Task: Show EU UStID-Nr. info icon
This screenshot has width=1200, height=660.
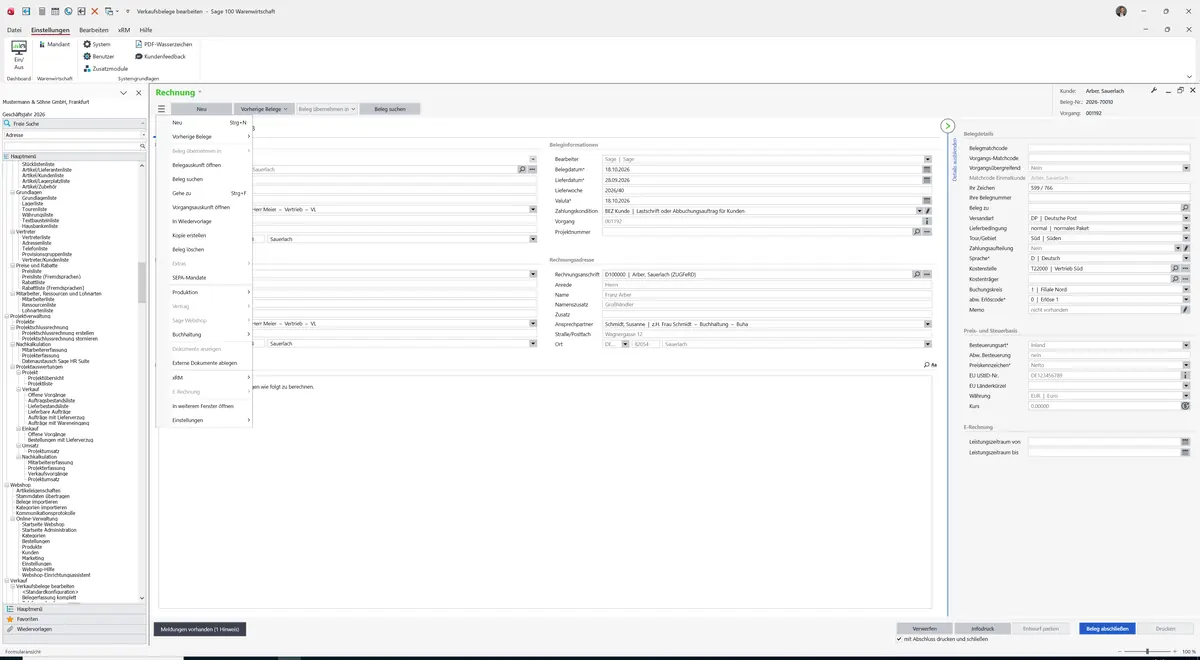Action: [x=1186, y=375]
